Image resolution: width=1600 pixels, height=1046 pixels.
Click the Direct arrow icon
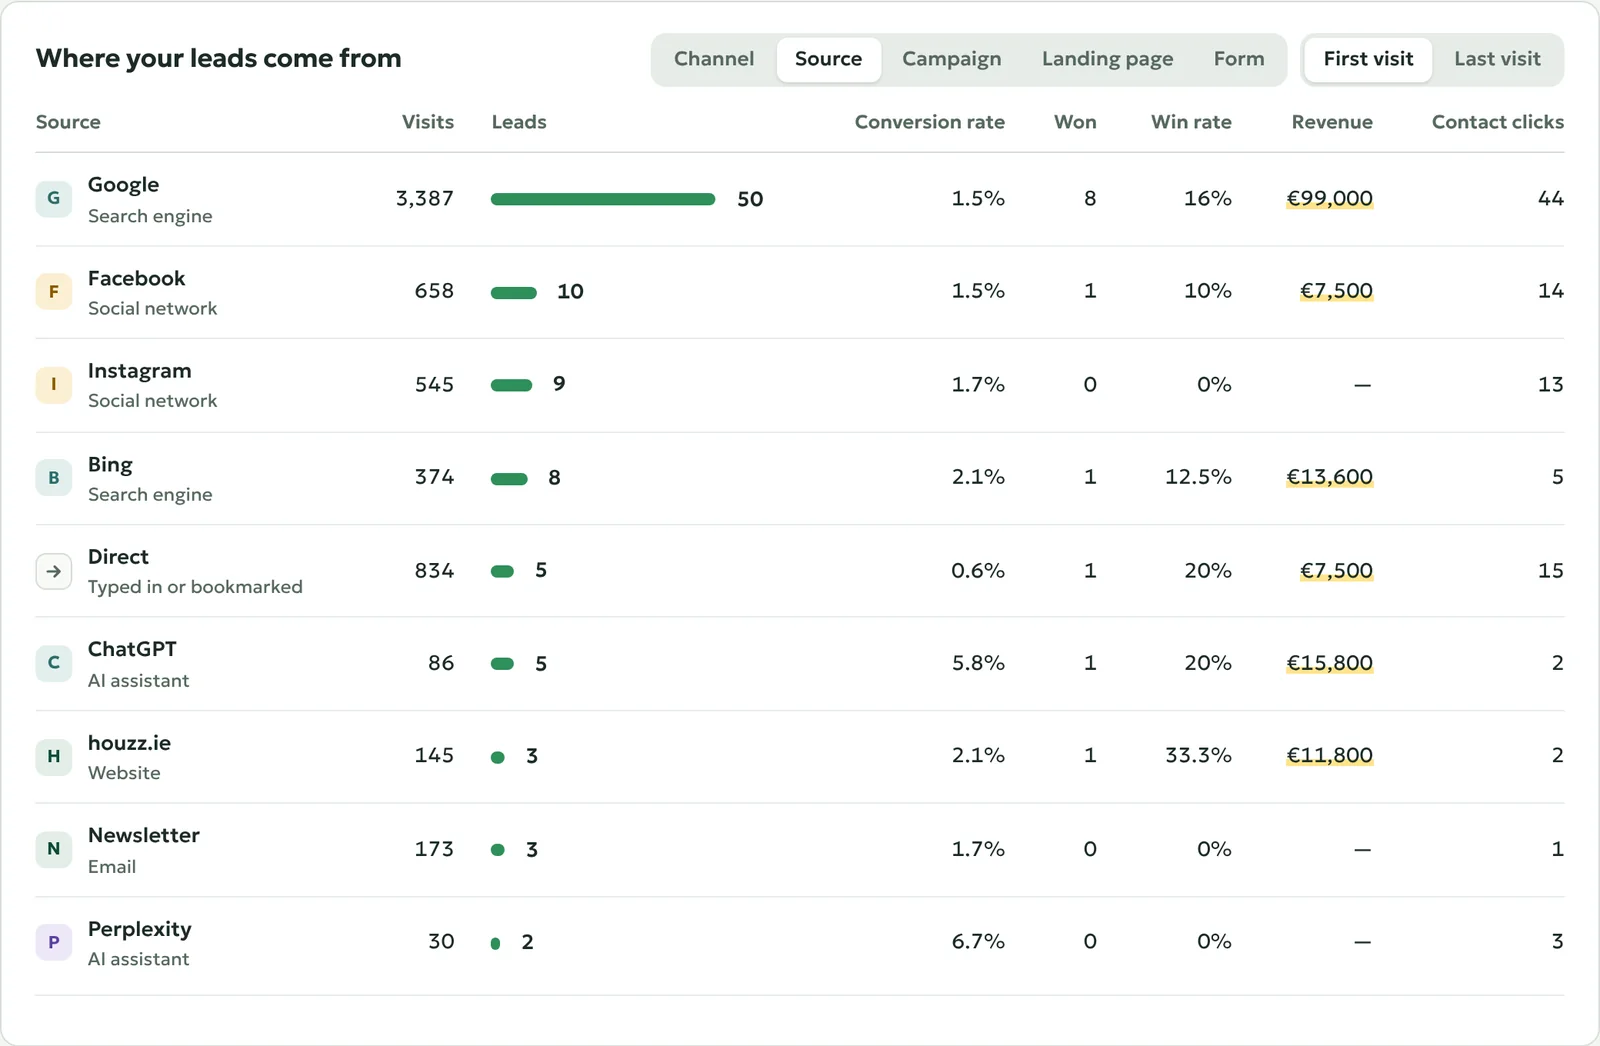pyautogui.click(x=54, y=571)
